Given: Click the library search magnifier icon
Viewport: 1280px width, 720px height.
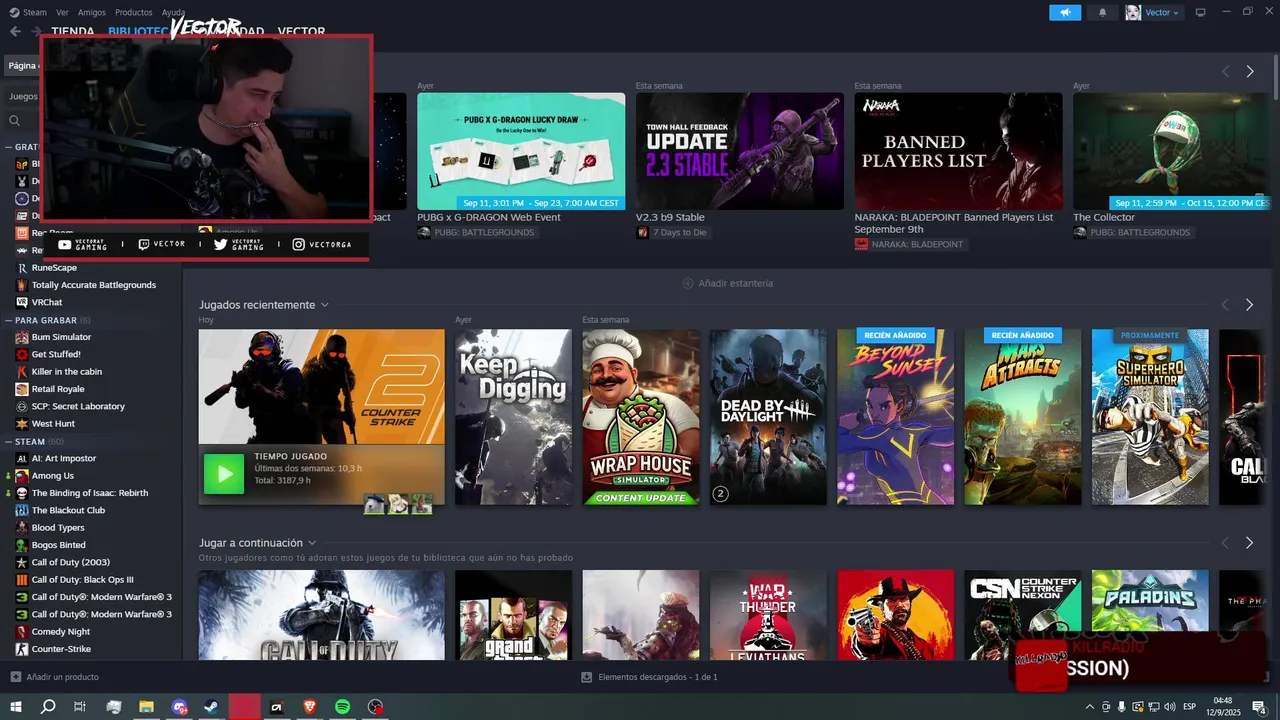Looking at the screenshot, I should pyautogui.click(x=15, y=120).
